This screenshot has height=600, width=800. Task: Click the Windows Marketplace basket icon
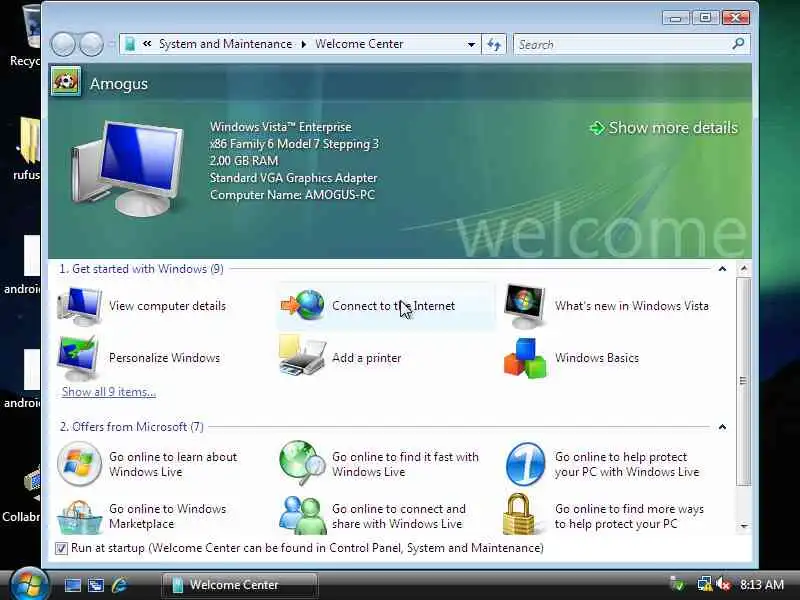coord(80,517)
